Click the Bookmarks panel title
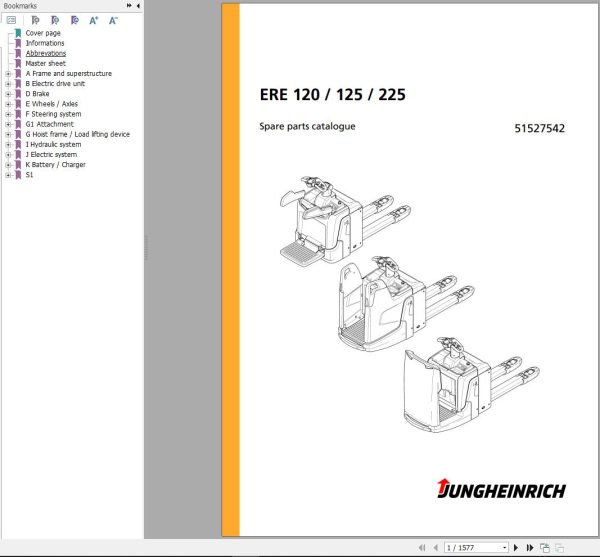Screen dimensions: 600x557 tap(20, 6)
